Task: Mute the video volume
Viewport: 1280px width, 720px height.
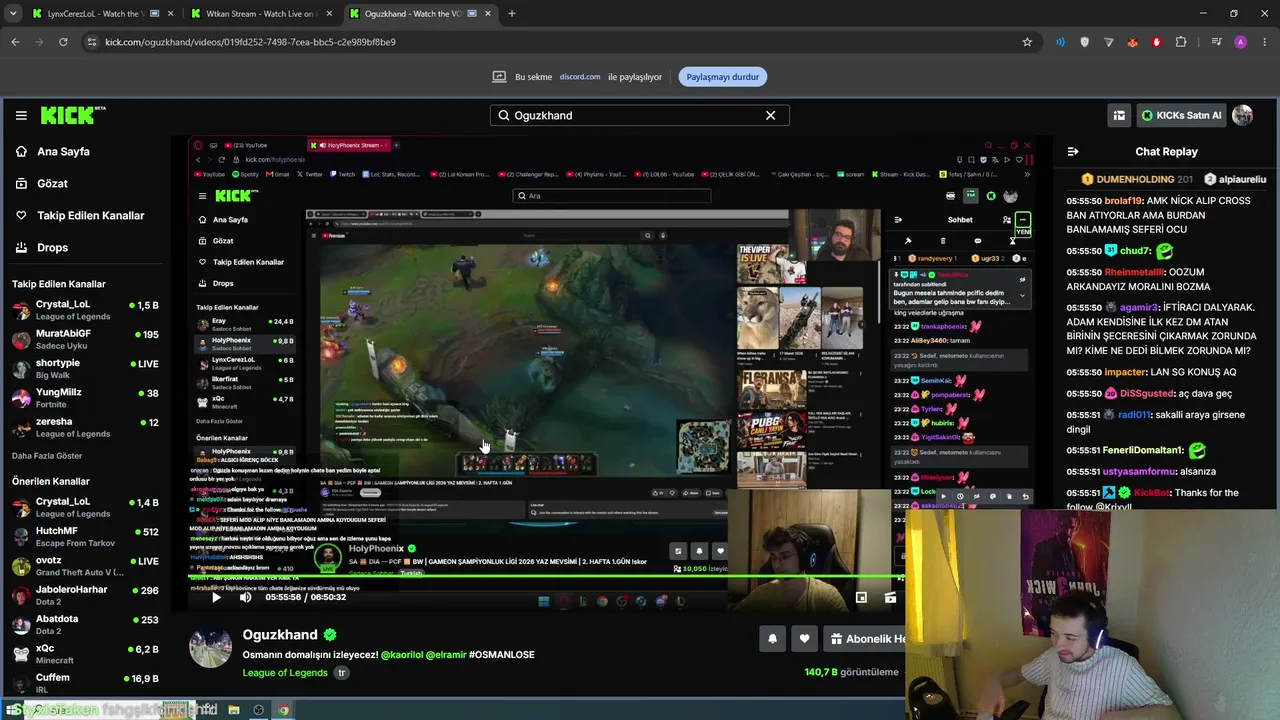Action: click(x=246, y=597)
